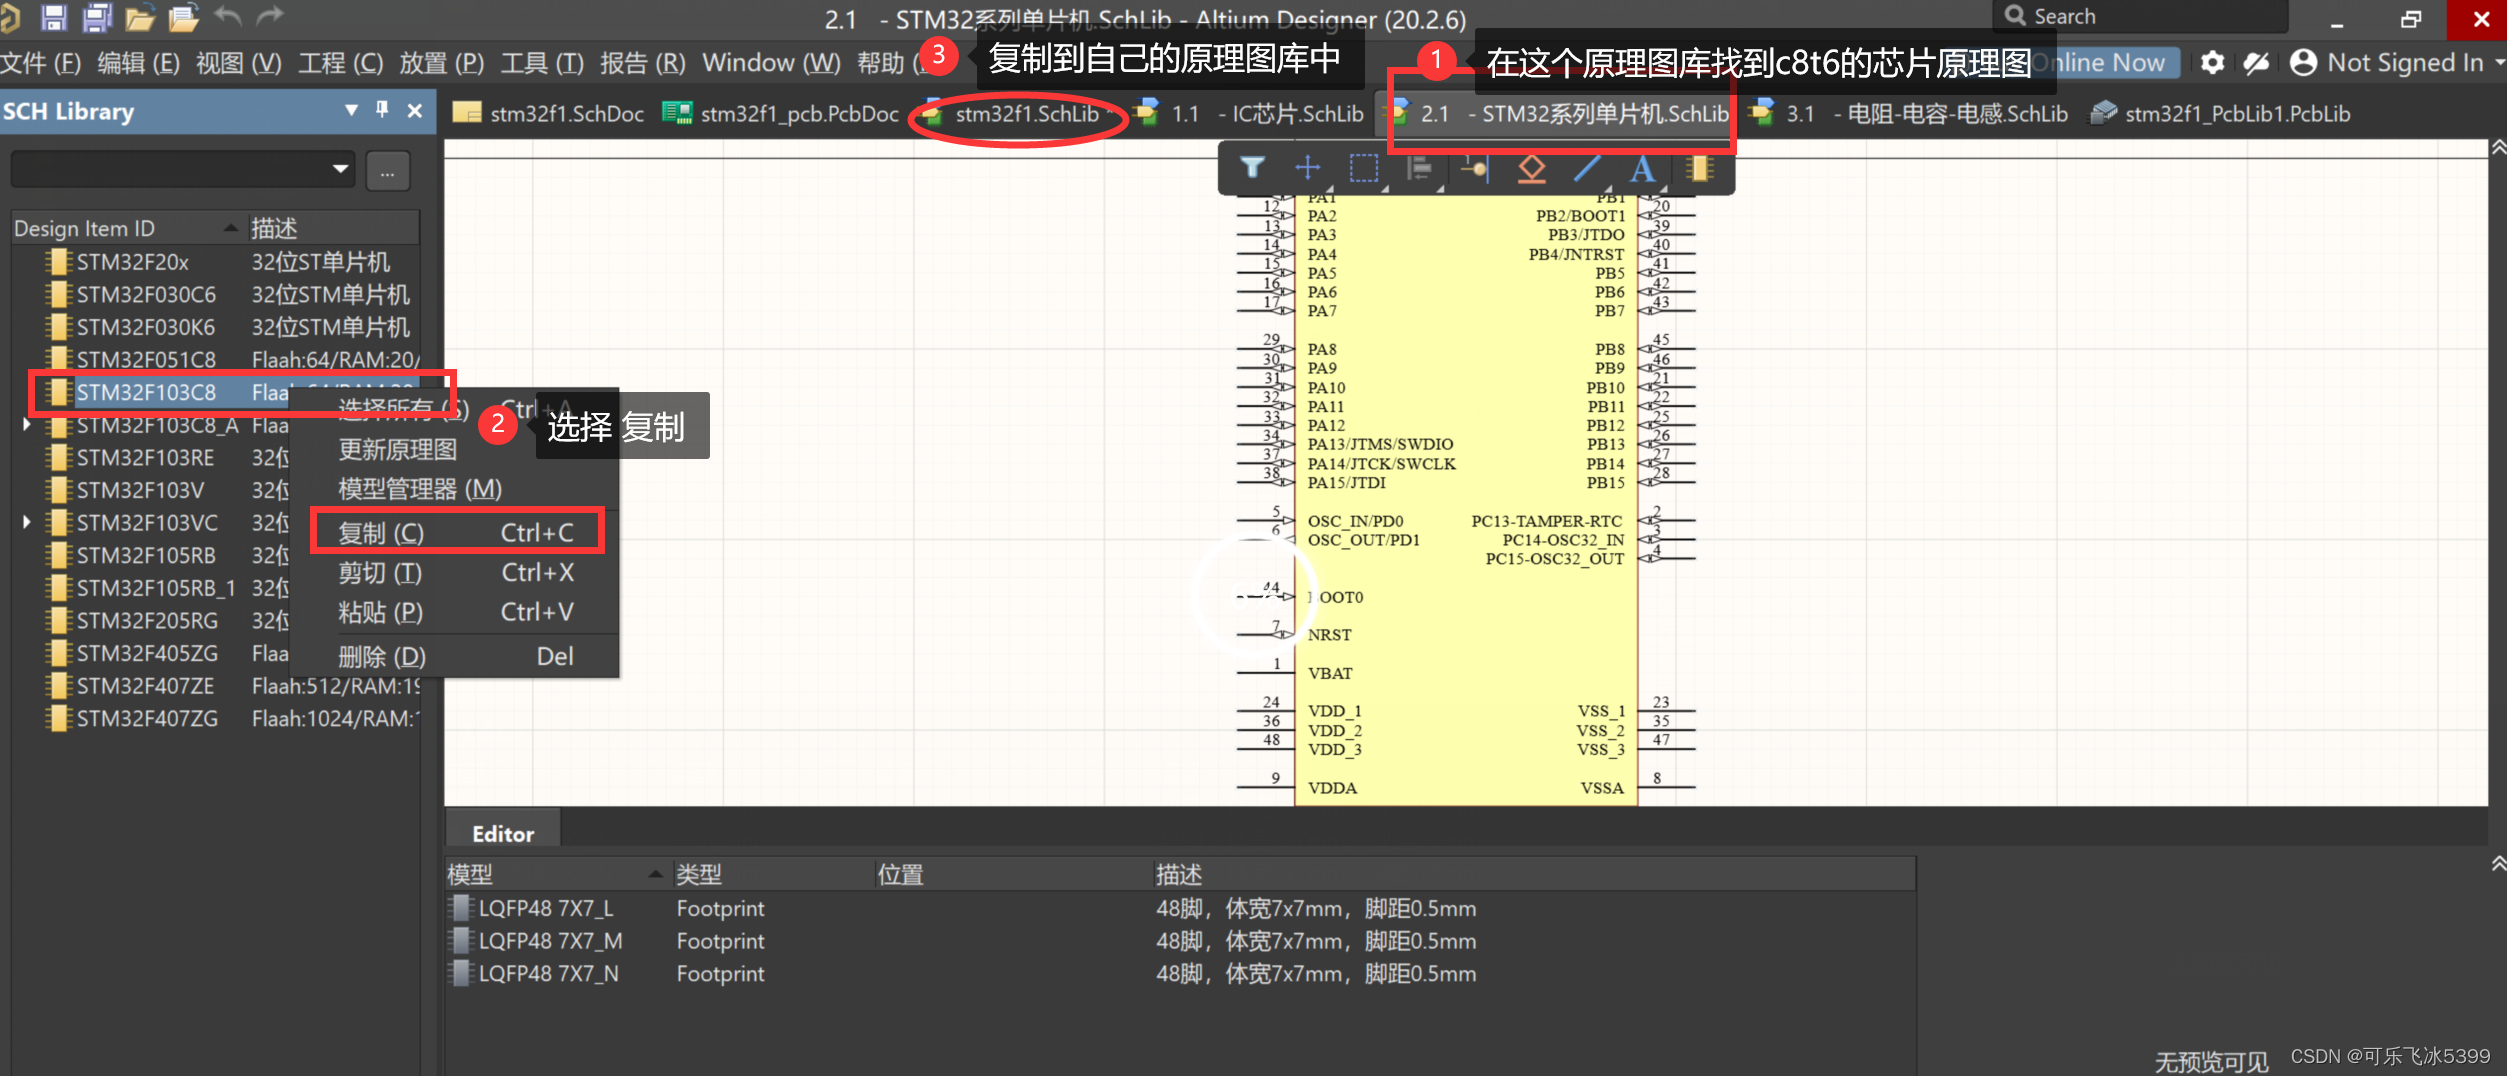Expand the STM32F103VC tree item
The width and height of the screenshot is (2507, 1076).
pyautogui.click(x=27, y=522)
